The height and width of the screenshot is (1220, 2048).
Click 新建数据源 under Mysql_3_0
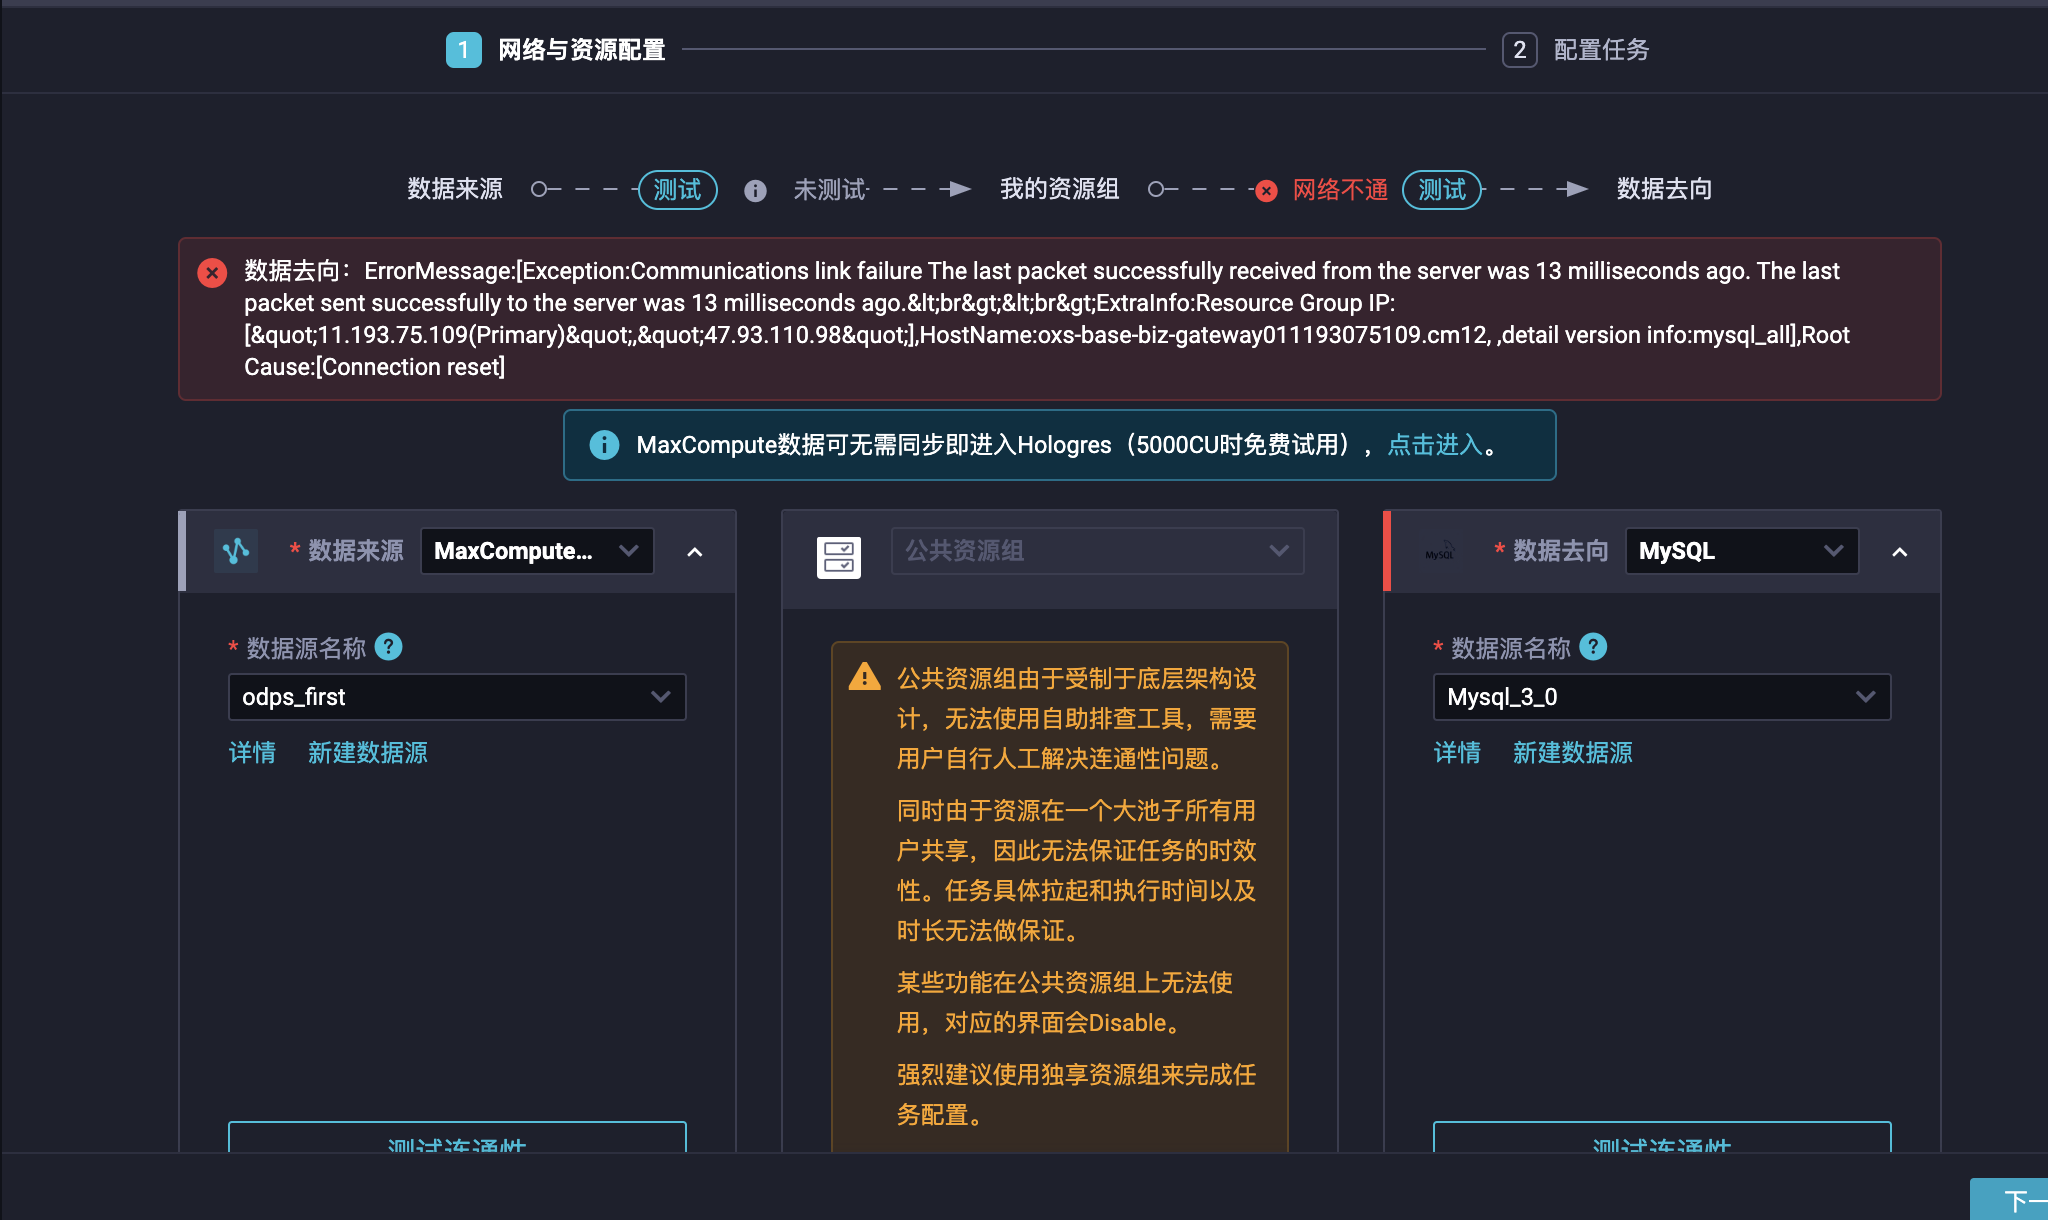[x=1572, y=753]
